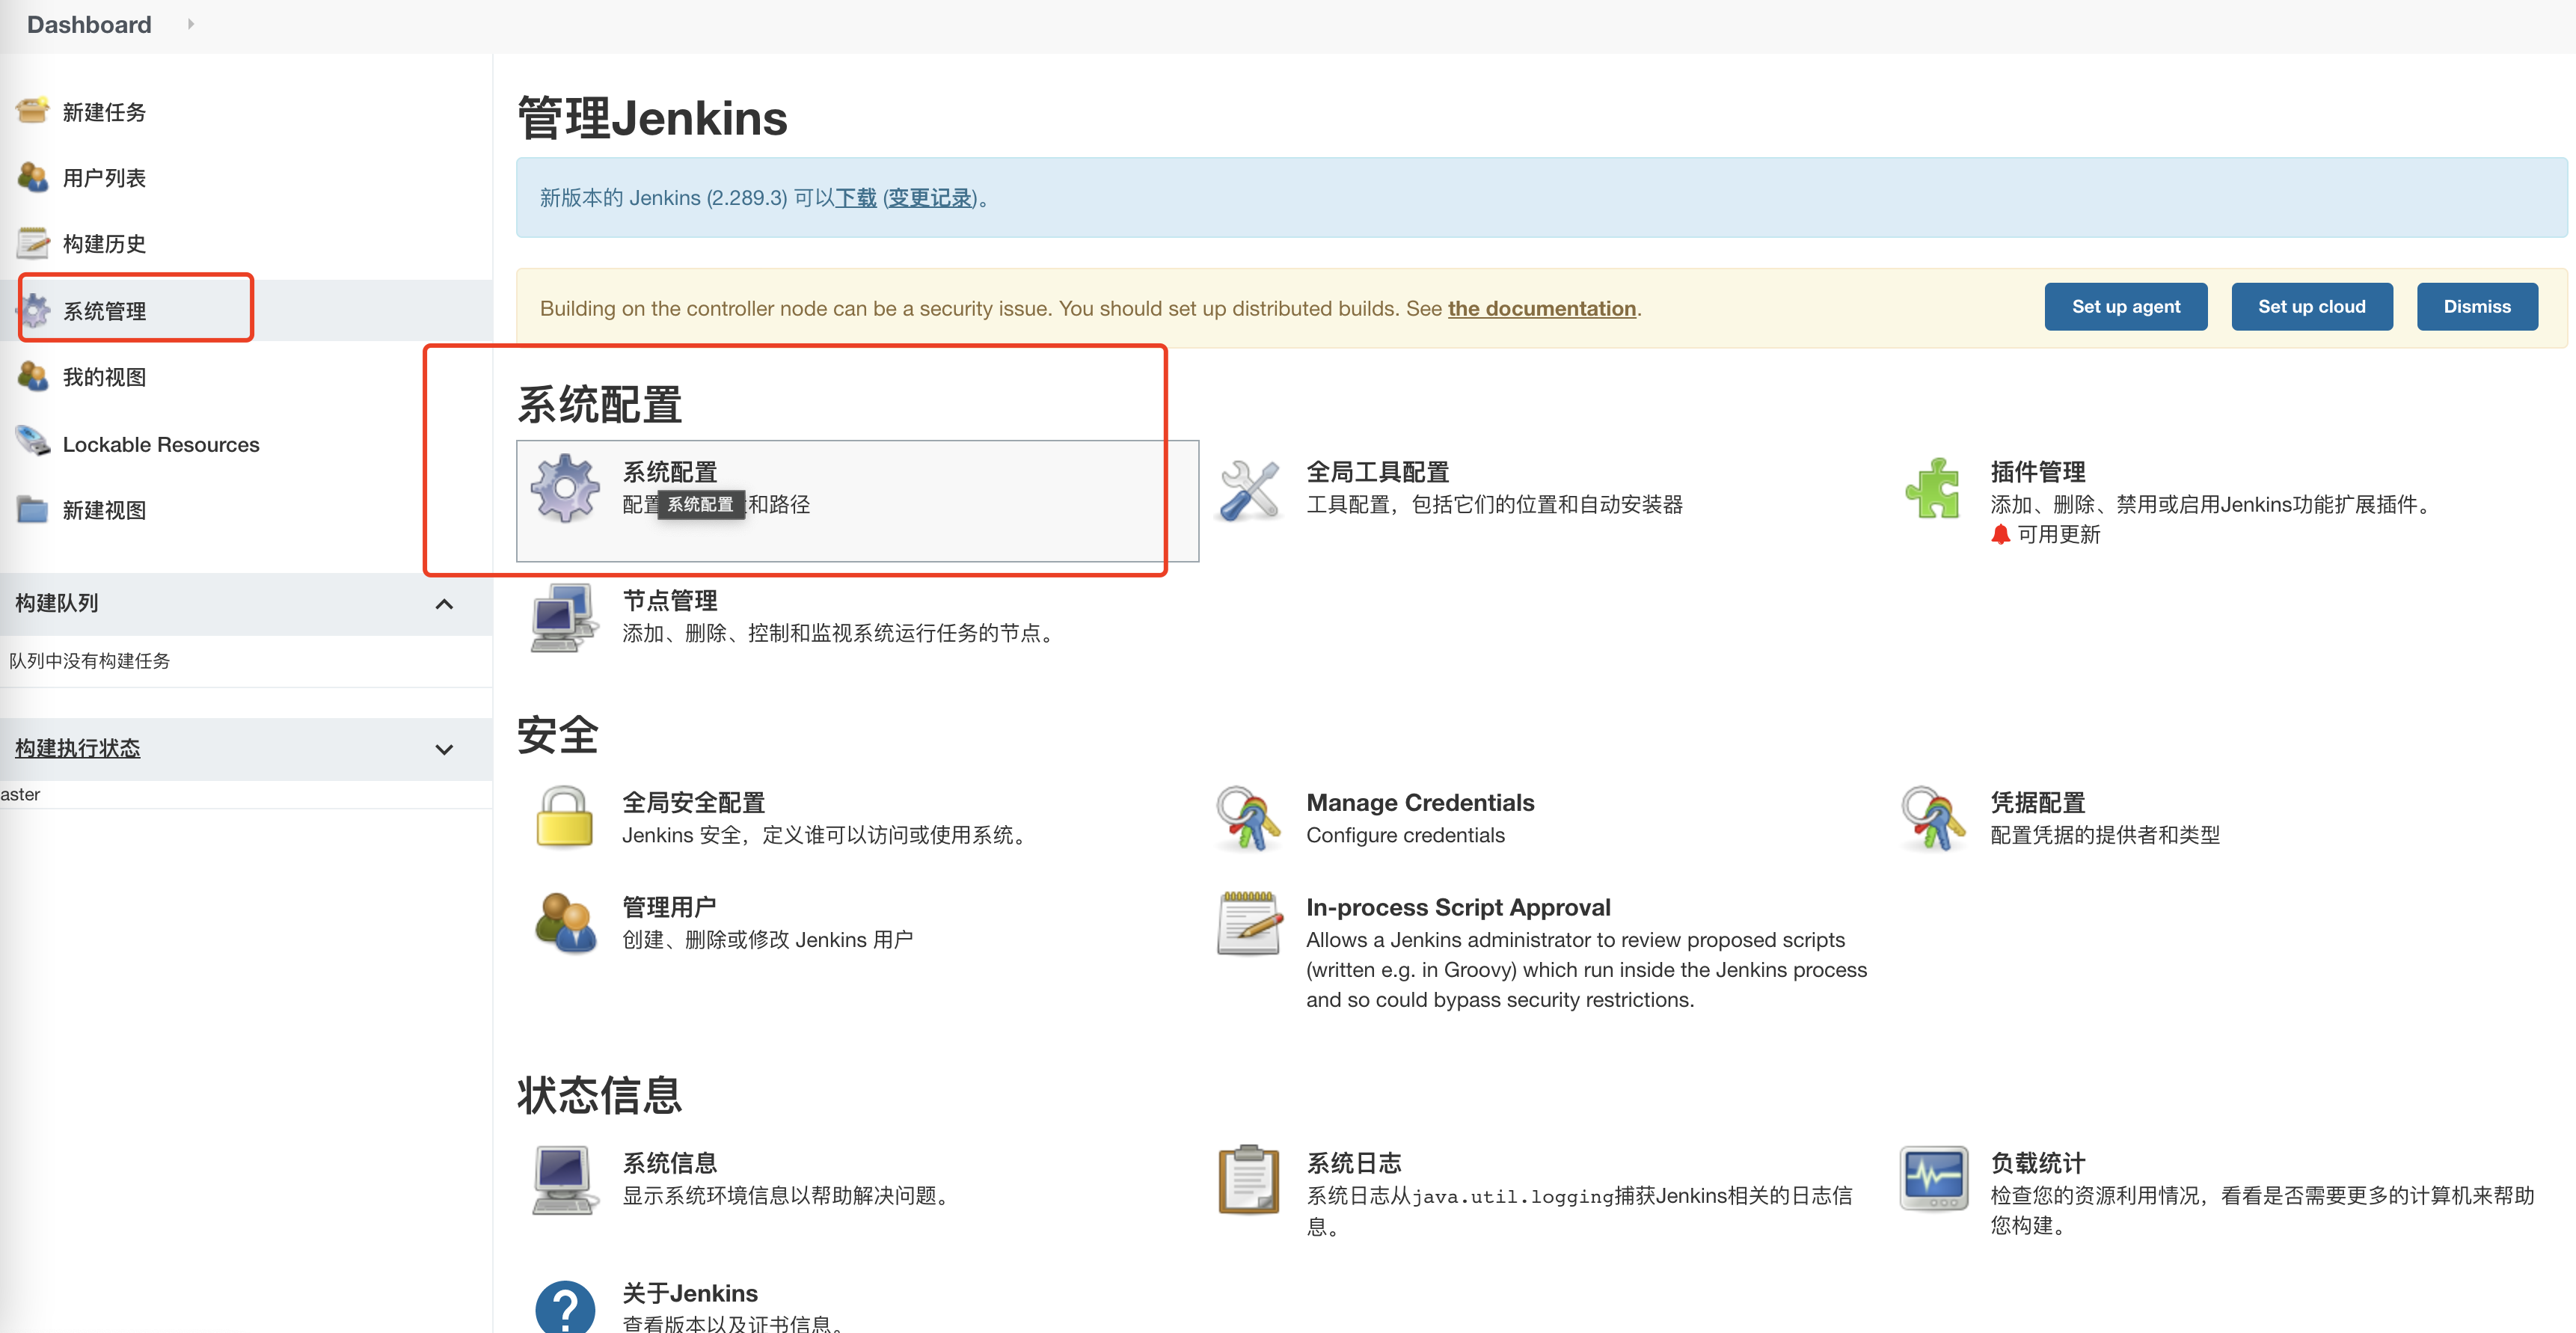Open the documentation link in warning
Viewport: 2576px width, 1333px height.
pos(1542,308)
